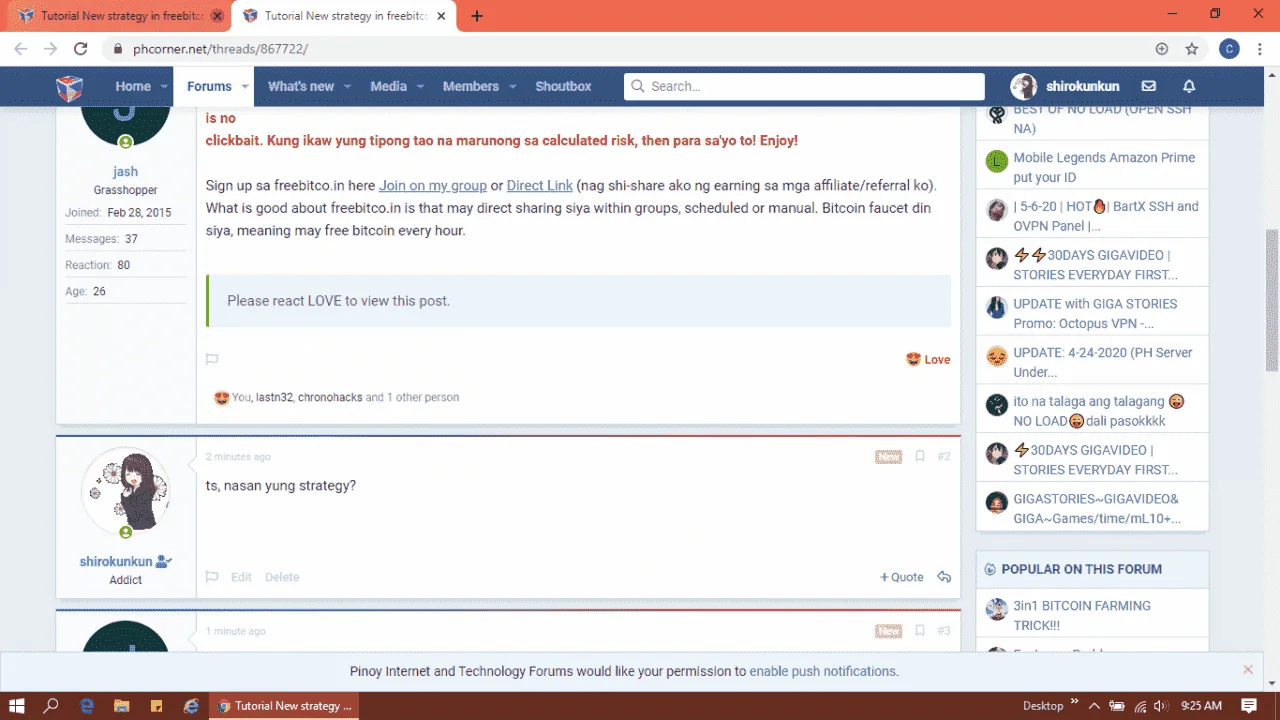Open Shoutbox nav item
The image size is (1280, 720).
tap(563, 87)
